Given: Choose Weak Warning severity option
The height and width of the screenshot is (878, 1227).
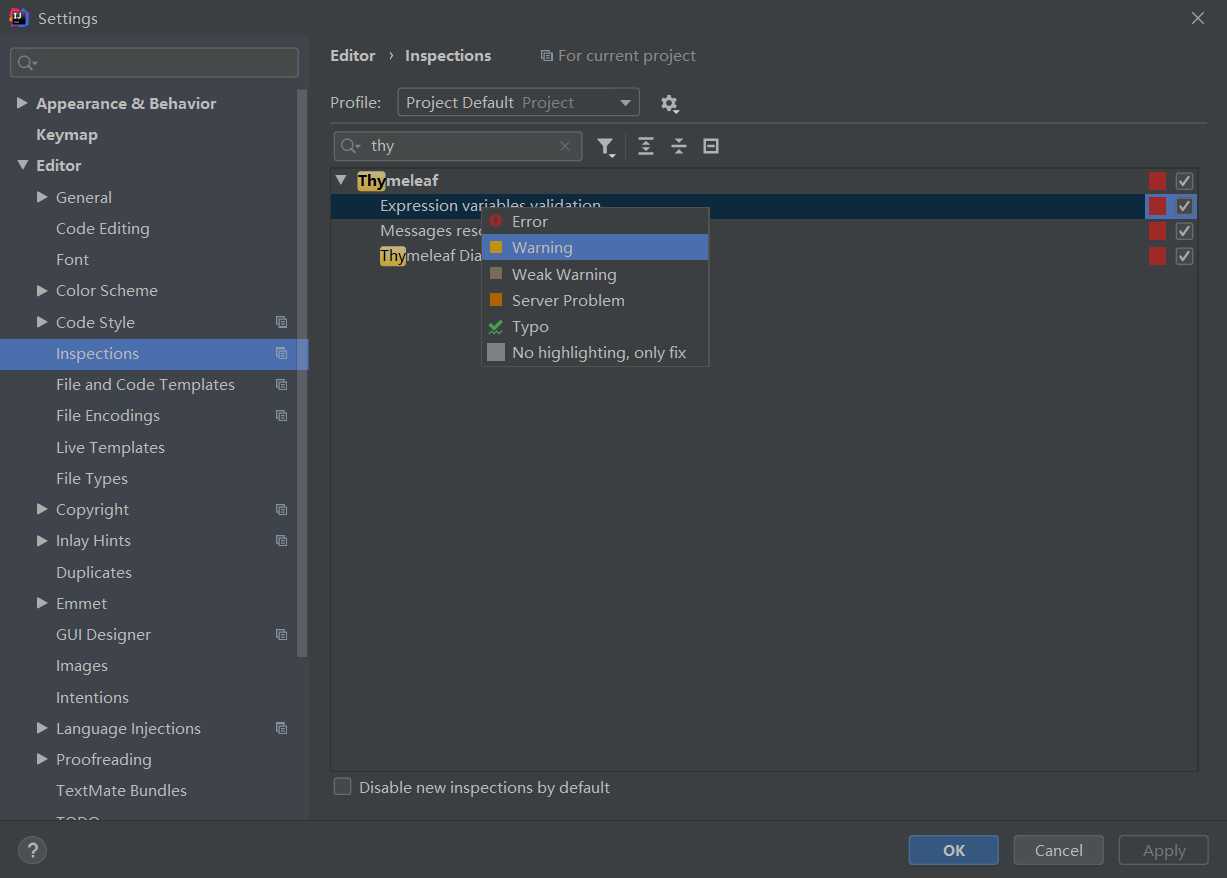Looking at the screenshot, I should [595, 274].
